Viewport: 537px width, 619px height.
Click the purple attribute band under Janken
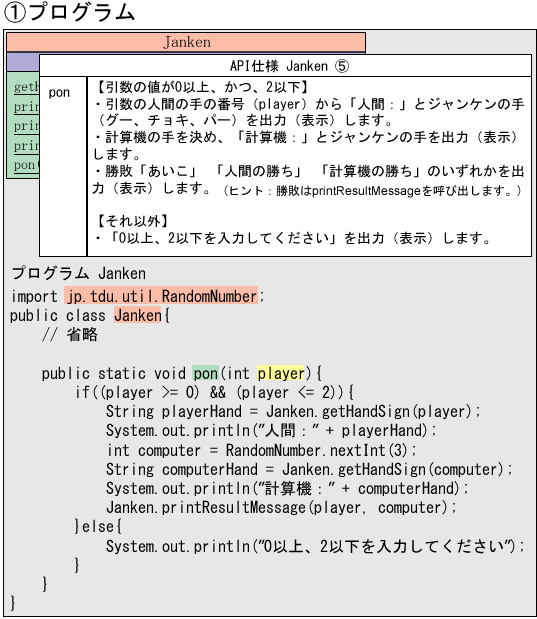[x=23, y=62]
